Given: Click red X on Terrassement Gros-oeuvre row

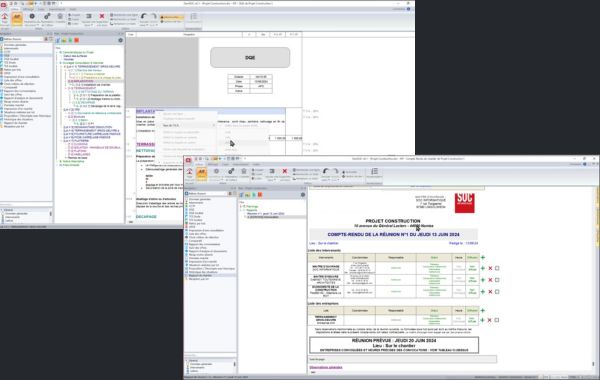Looking at the screenshot, I should (x=489, y=320).
